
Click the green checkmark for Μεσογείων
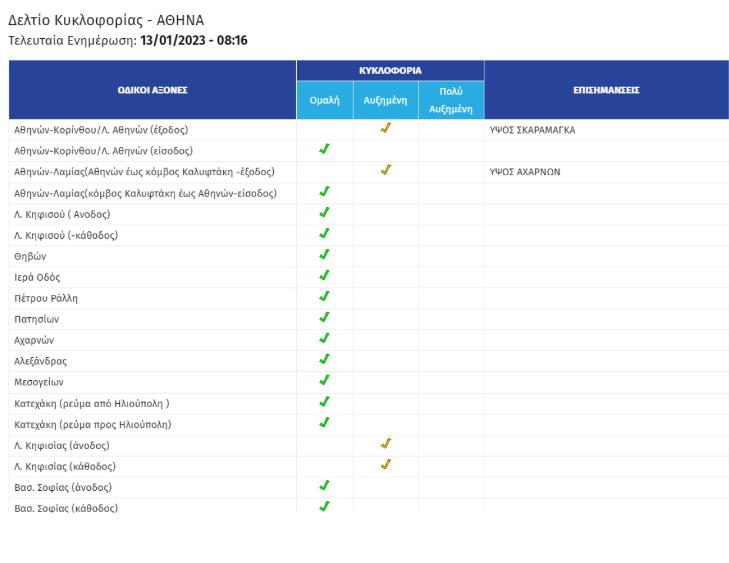pos(324,380)
